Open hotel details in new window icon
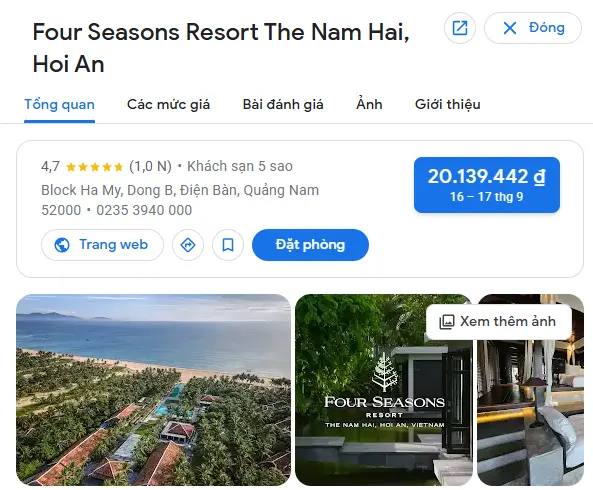593x490 pixels. point(459,28)
